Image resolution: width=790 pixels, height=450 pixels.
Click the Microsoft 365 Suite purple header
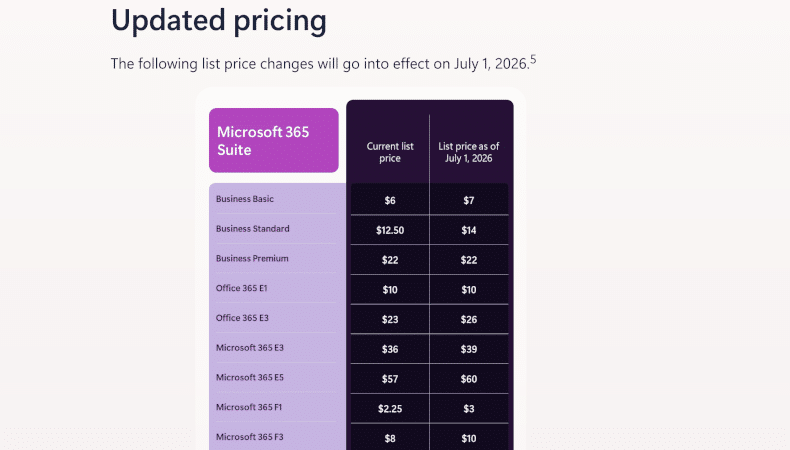[274, 141]
